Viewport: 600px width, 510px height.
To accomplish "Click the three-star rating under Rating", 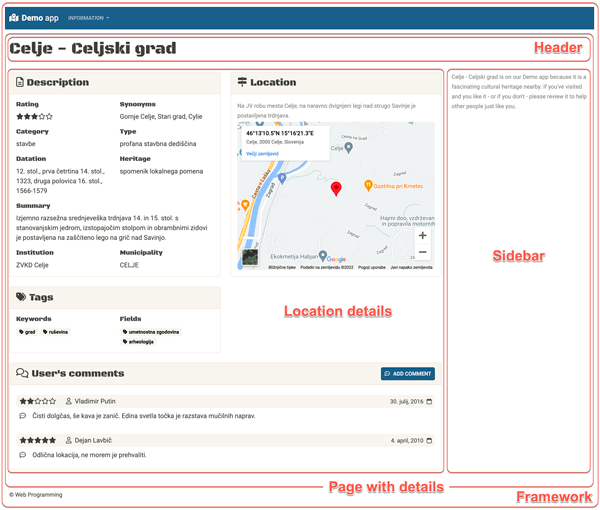I will (34, 117).
